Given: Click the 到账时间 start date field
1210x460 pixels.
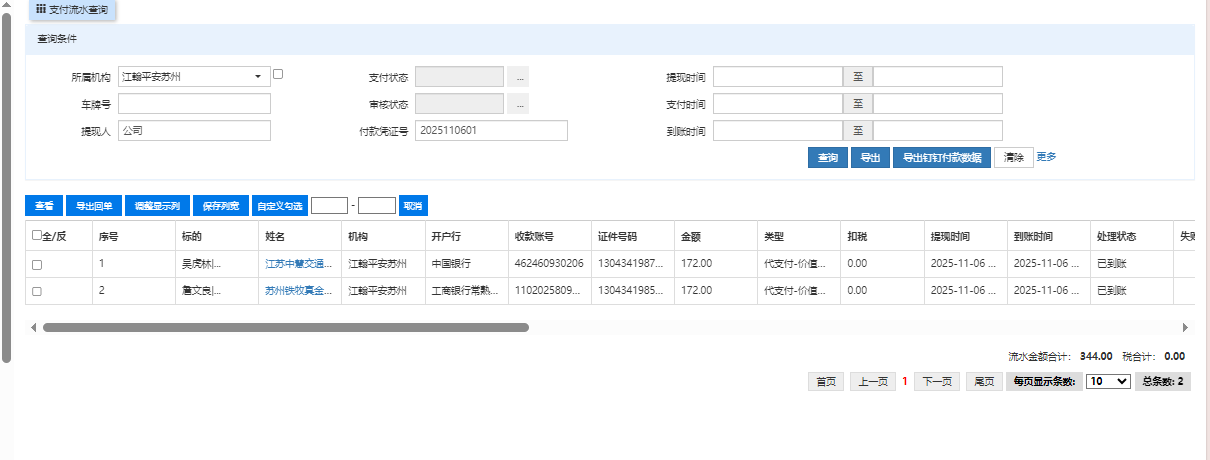Looking at the screenshot, I should tap(778, 130).
